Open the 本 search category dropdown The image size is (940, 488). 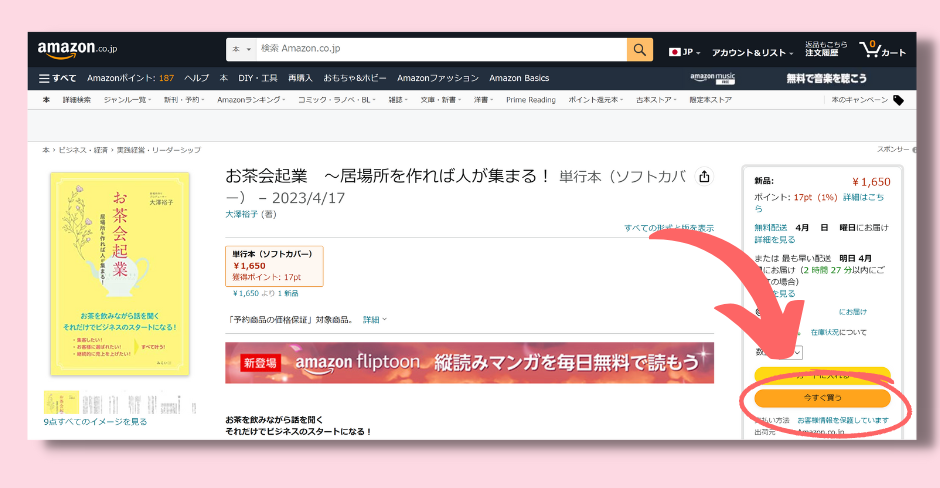pos(241,50)
